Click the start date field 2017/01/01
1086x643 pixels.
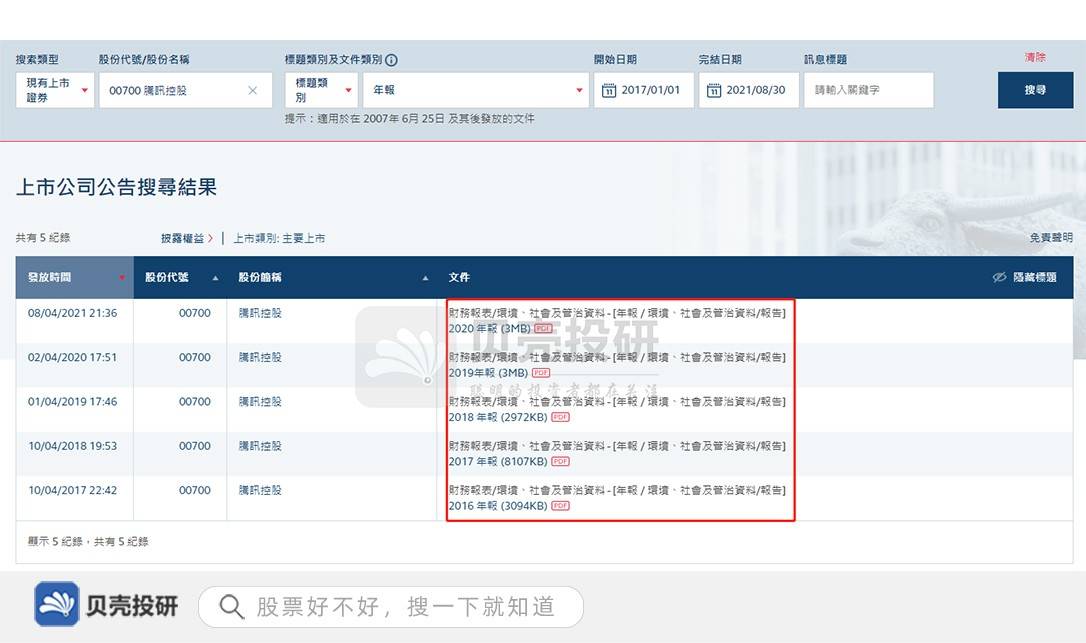[644, 90]
